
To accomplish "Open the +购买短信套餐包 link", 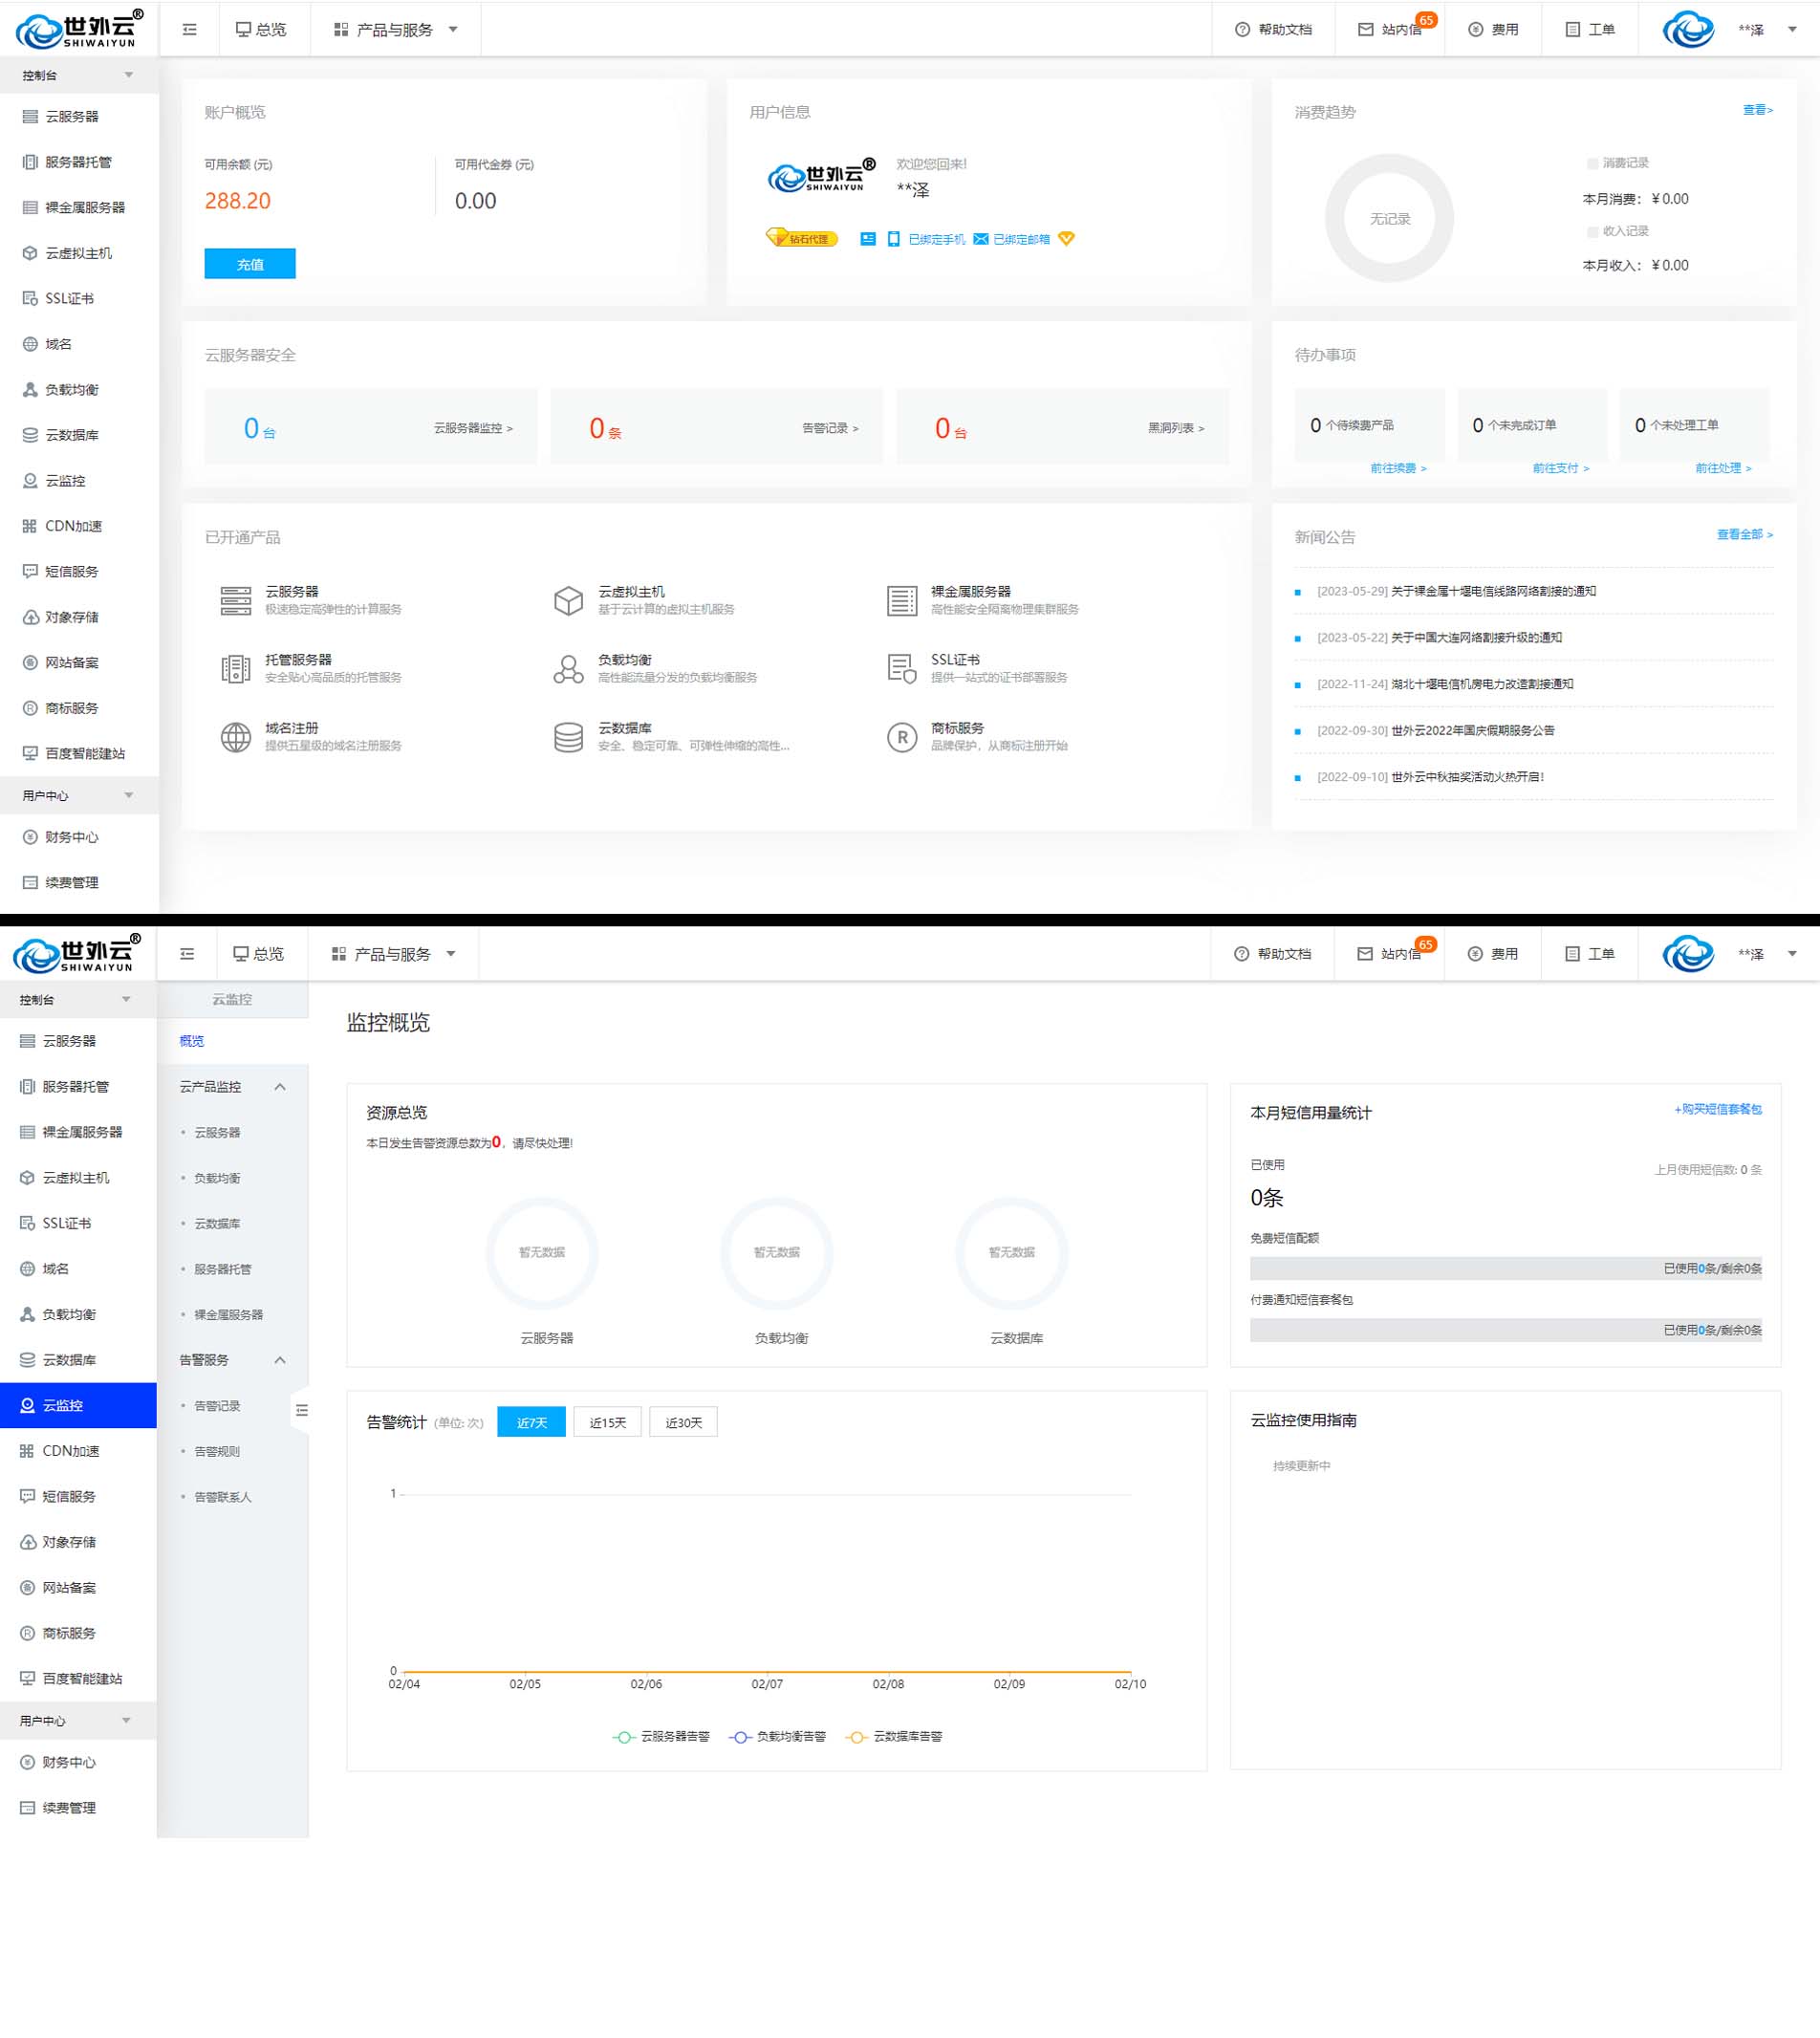I will (1717, 1109).
